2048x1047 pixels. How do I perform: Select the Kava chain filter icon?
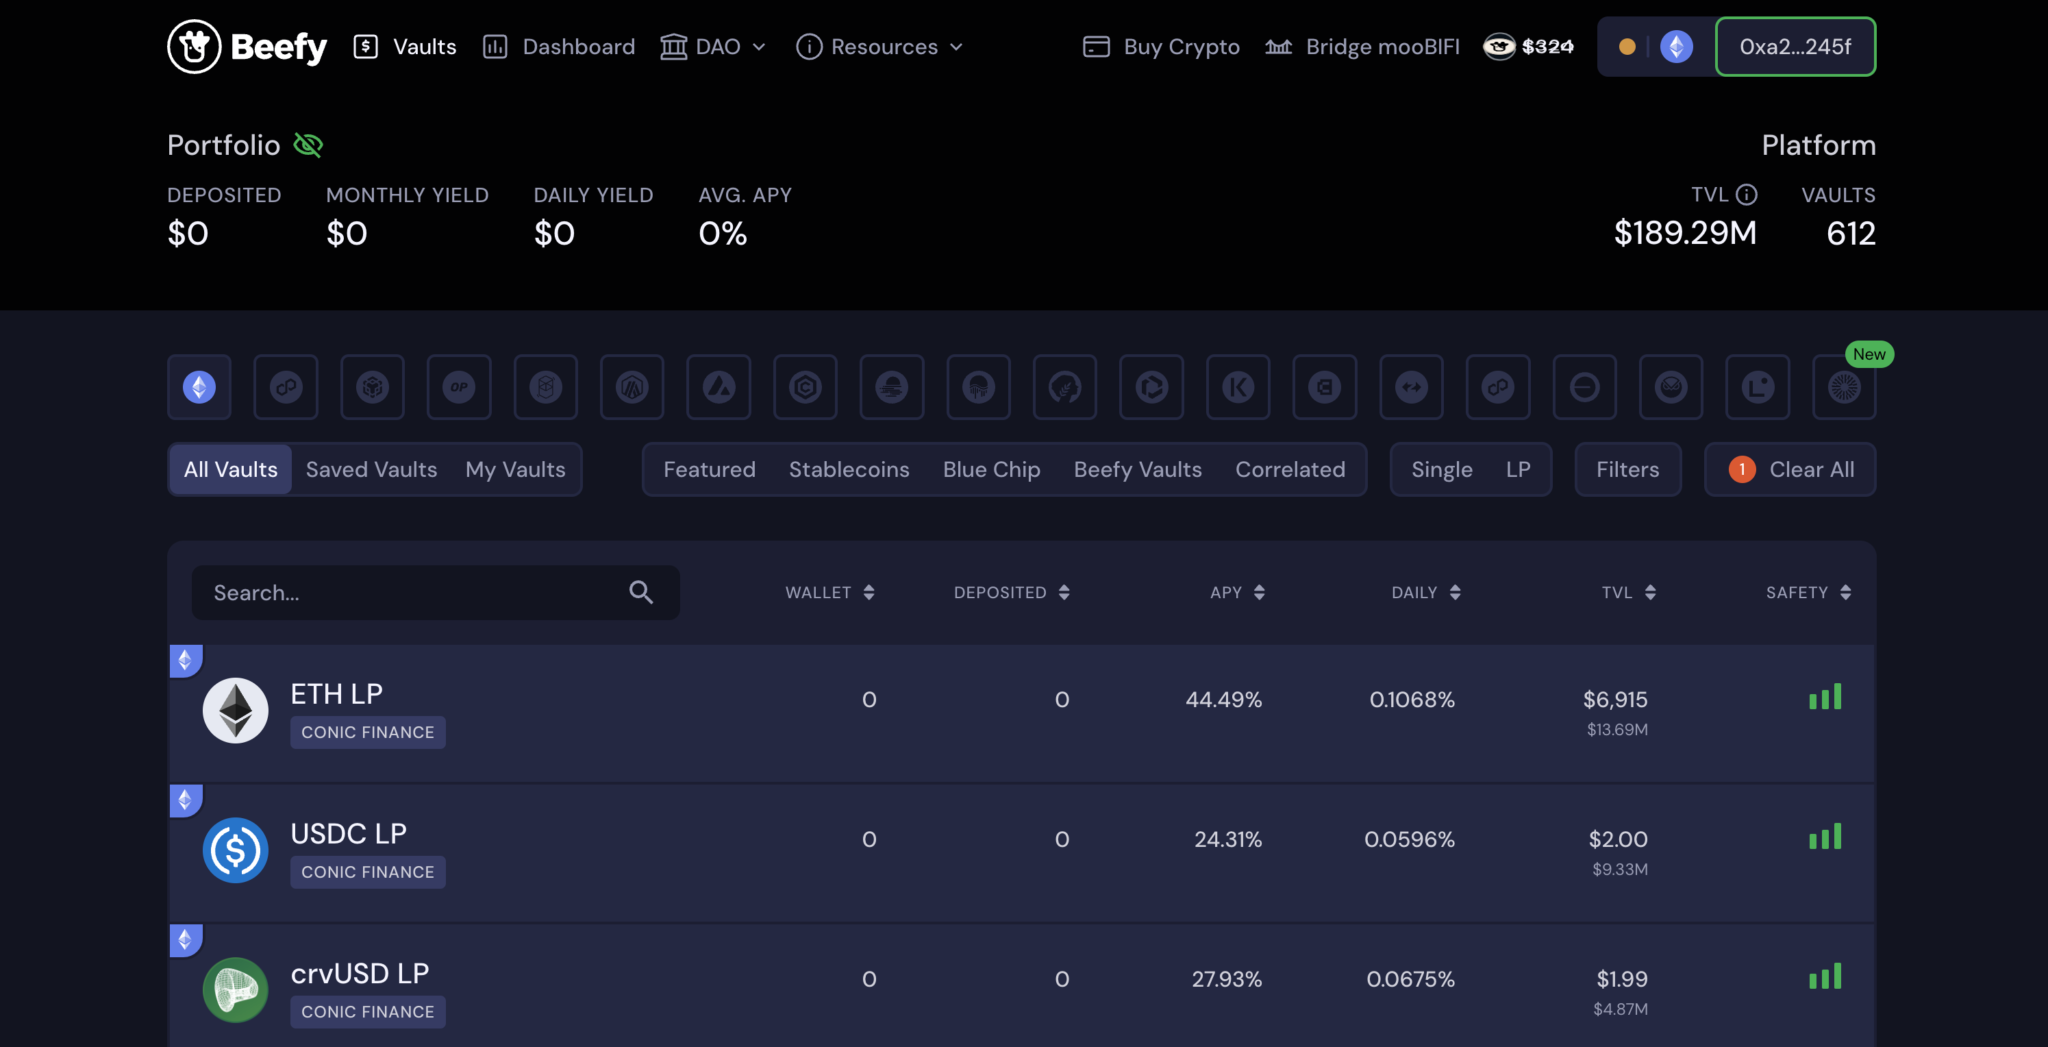coord(1238,387)
